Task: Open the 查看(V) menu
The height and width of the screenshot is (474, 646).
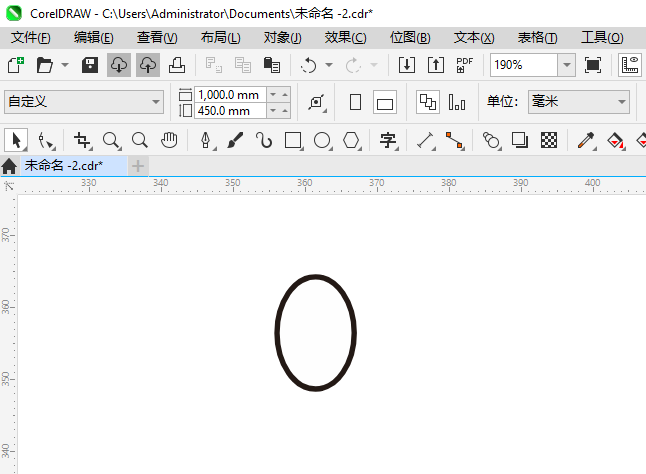Action: [157, 38]
